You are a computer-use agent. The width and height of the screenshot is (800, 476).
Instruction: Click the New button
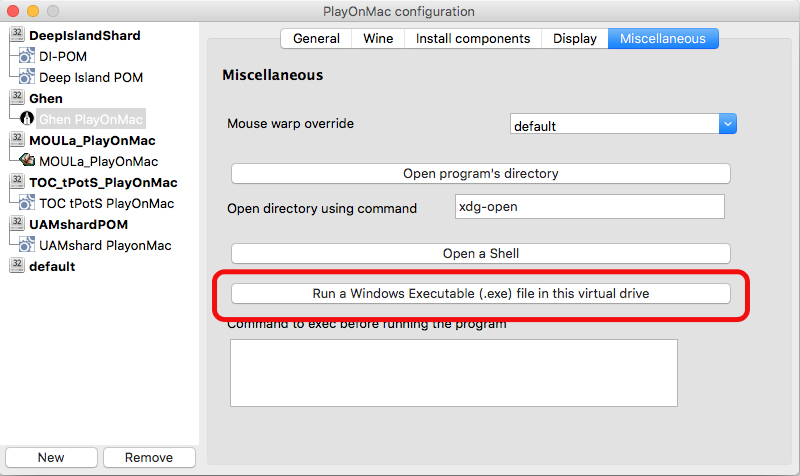pyautogui.click(x=51, y=457)
